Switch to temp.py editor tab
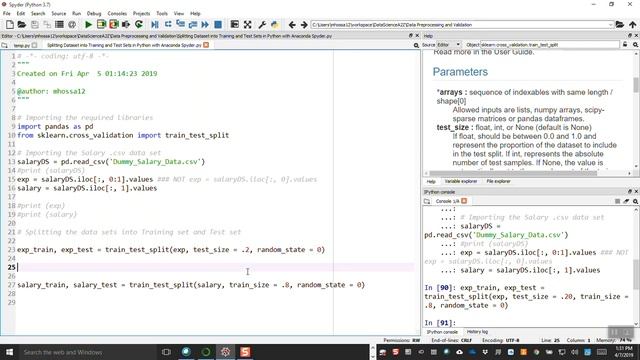 tap(22, 45)
